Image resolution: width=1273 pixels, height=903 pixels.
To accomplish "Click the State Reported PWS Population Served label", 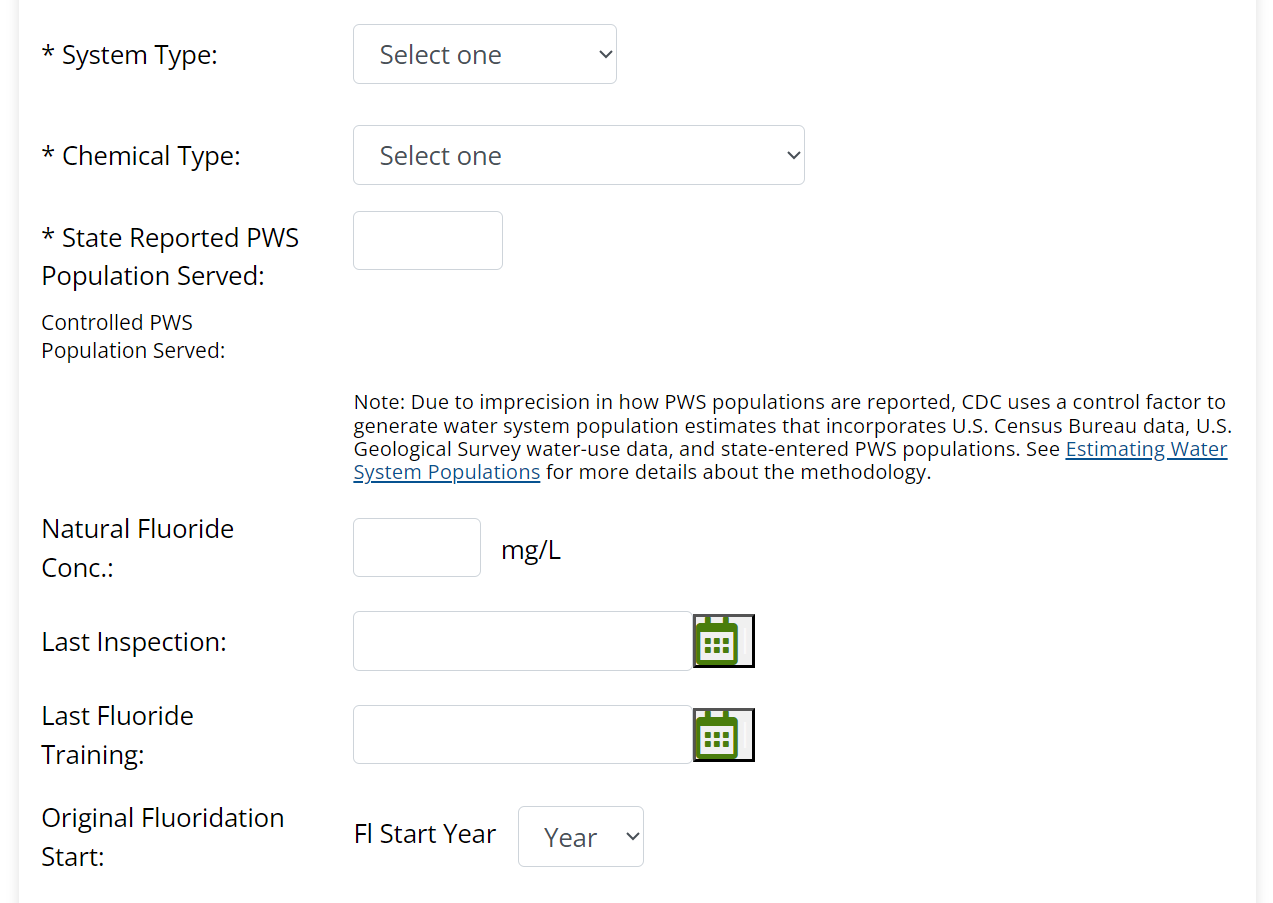I will 170,257.
